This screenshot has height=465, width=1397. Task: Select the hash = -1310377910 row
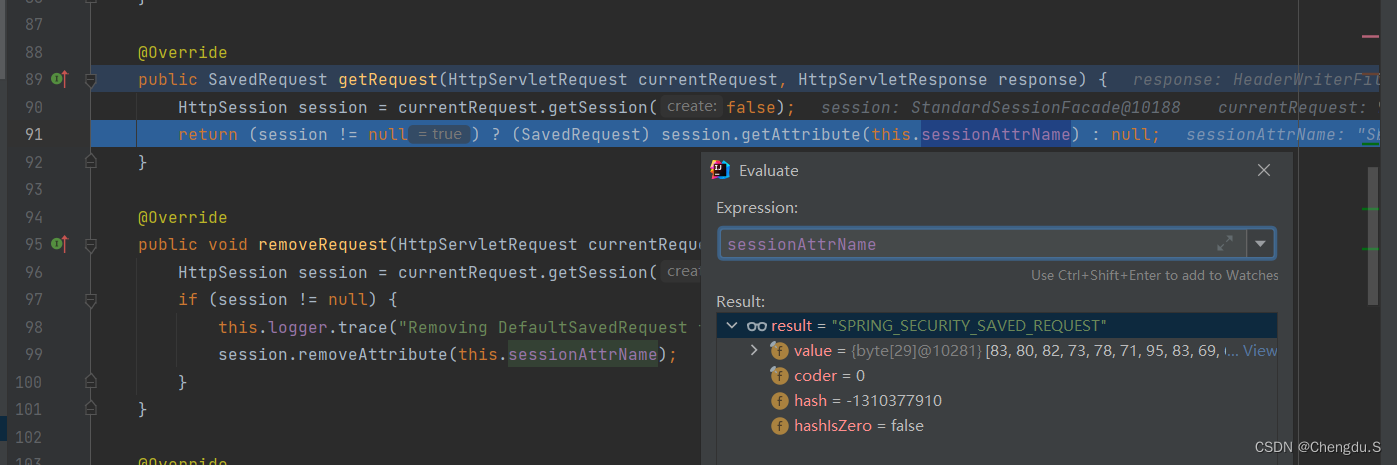click(x=868, y=401)
